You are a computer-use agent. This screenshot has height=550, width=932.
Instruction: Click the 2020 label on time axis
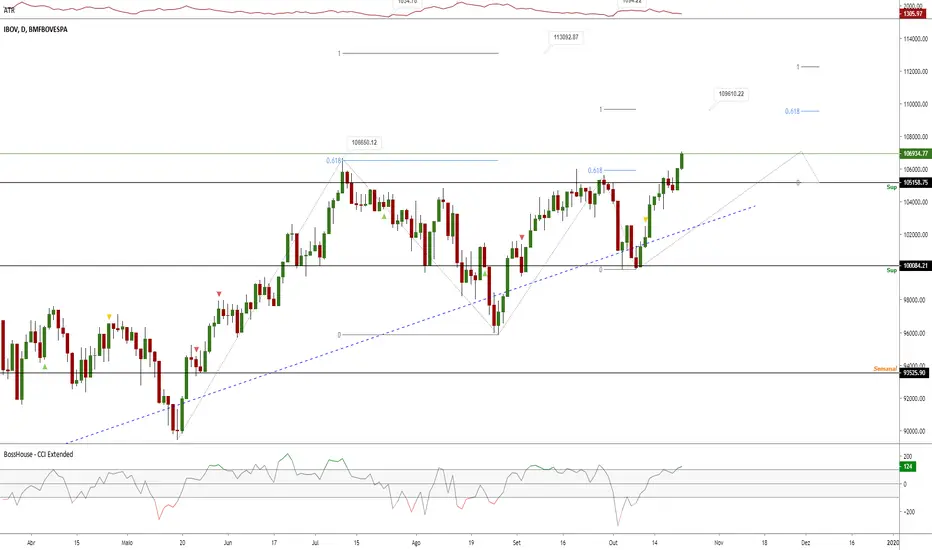point(893,543)
